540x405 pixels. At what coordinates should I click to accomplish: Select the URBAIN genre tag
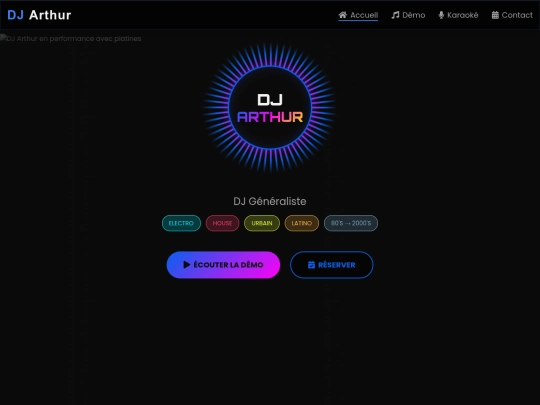[x=262, y=223]
